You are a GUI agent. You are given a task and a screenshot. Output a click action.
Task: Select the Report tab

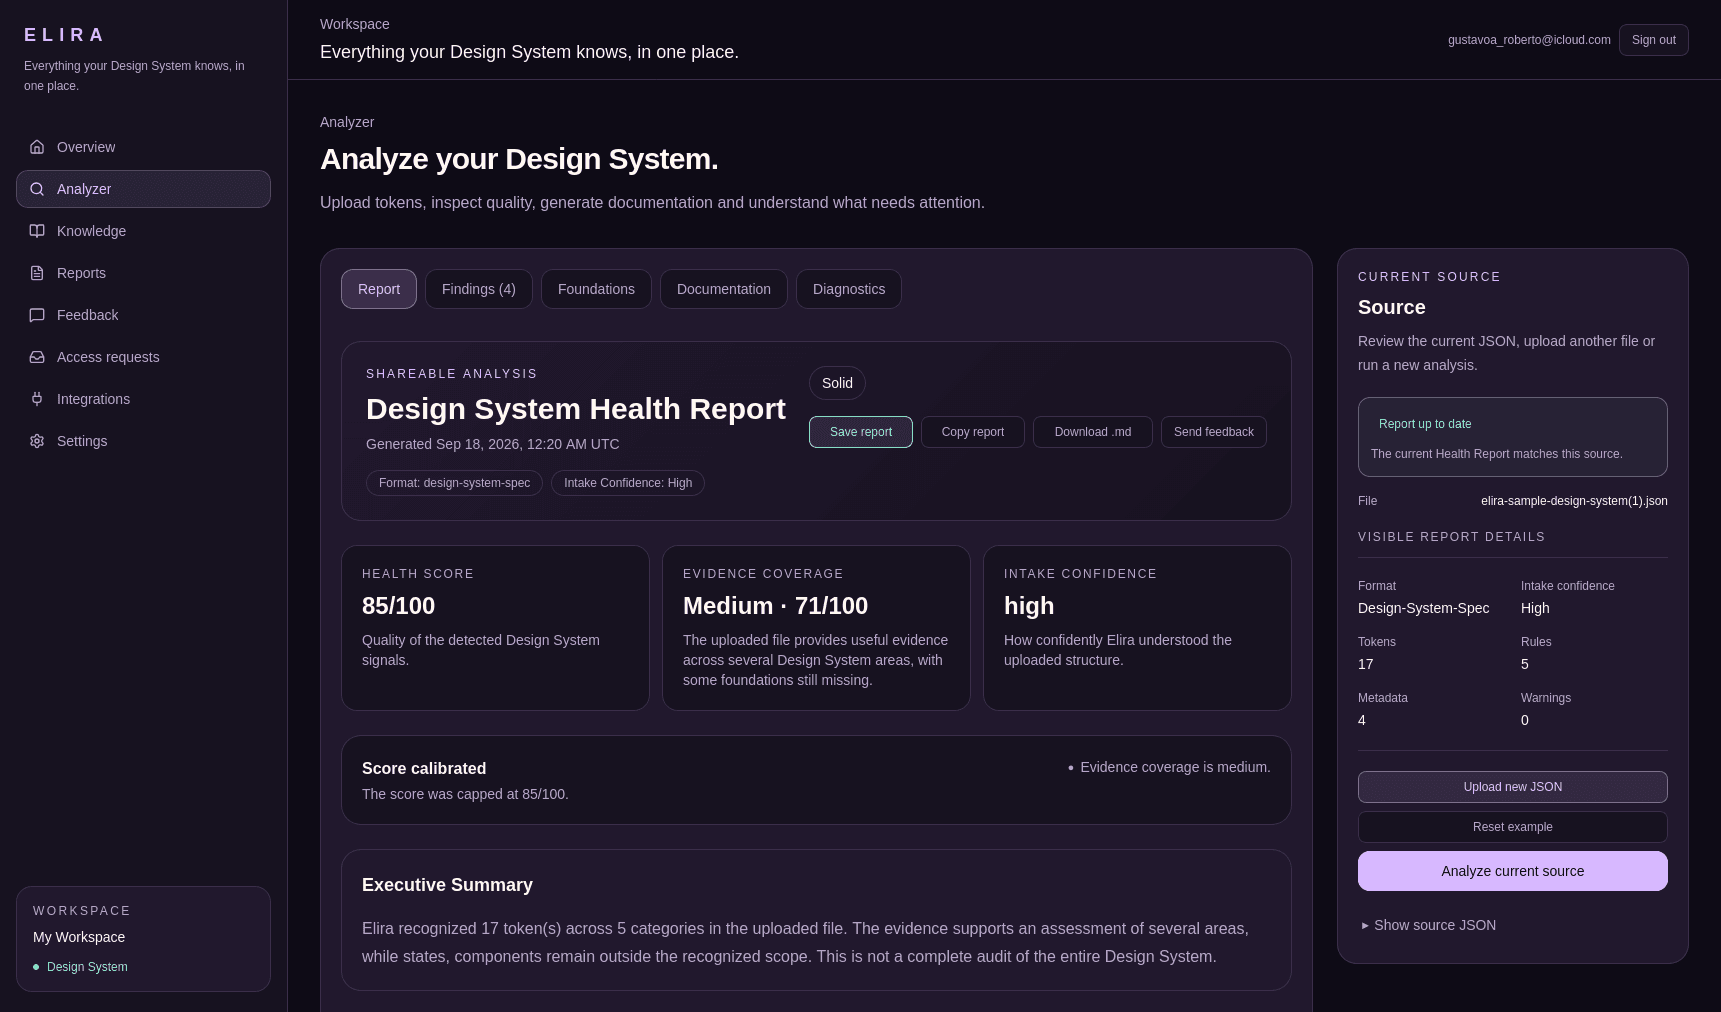pyautogui.click(x=379, y=289)
